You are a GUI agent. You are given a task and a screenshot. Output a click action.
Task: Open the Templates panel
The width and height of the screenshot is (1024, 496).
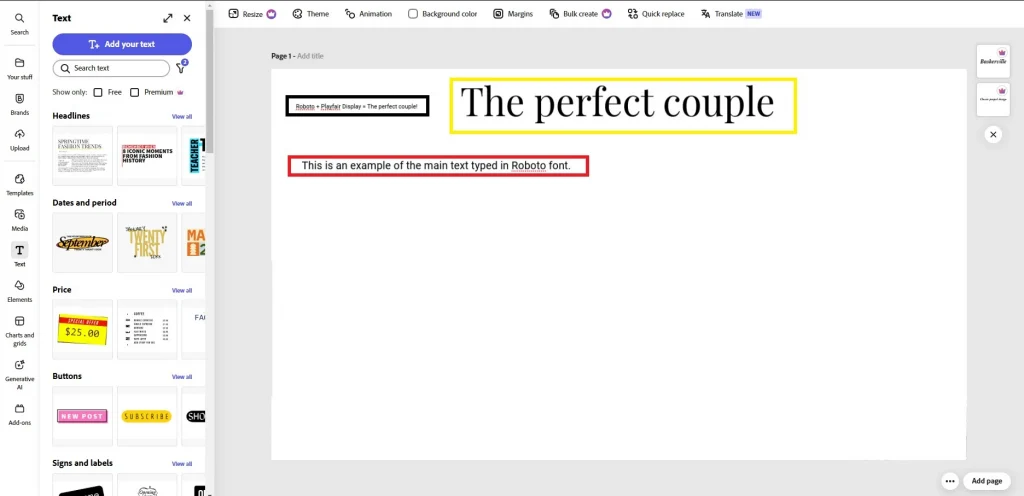click(20, 185)
